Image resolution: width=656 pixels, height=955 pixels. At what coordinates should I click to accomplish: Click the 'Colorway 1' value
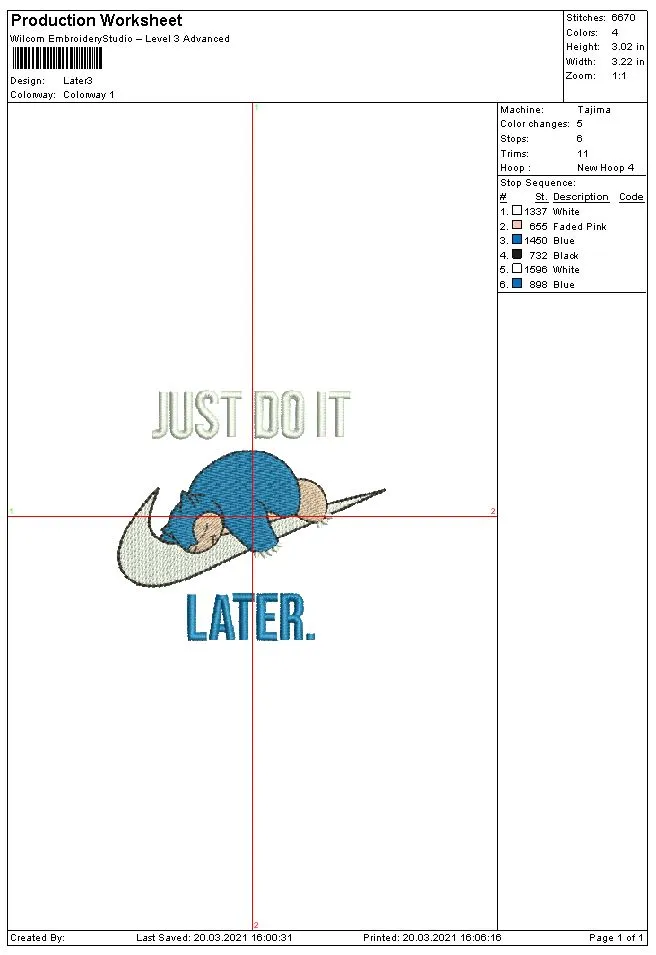tap(88, 94)
